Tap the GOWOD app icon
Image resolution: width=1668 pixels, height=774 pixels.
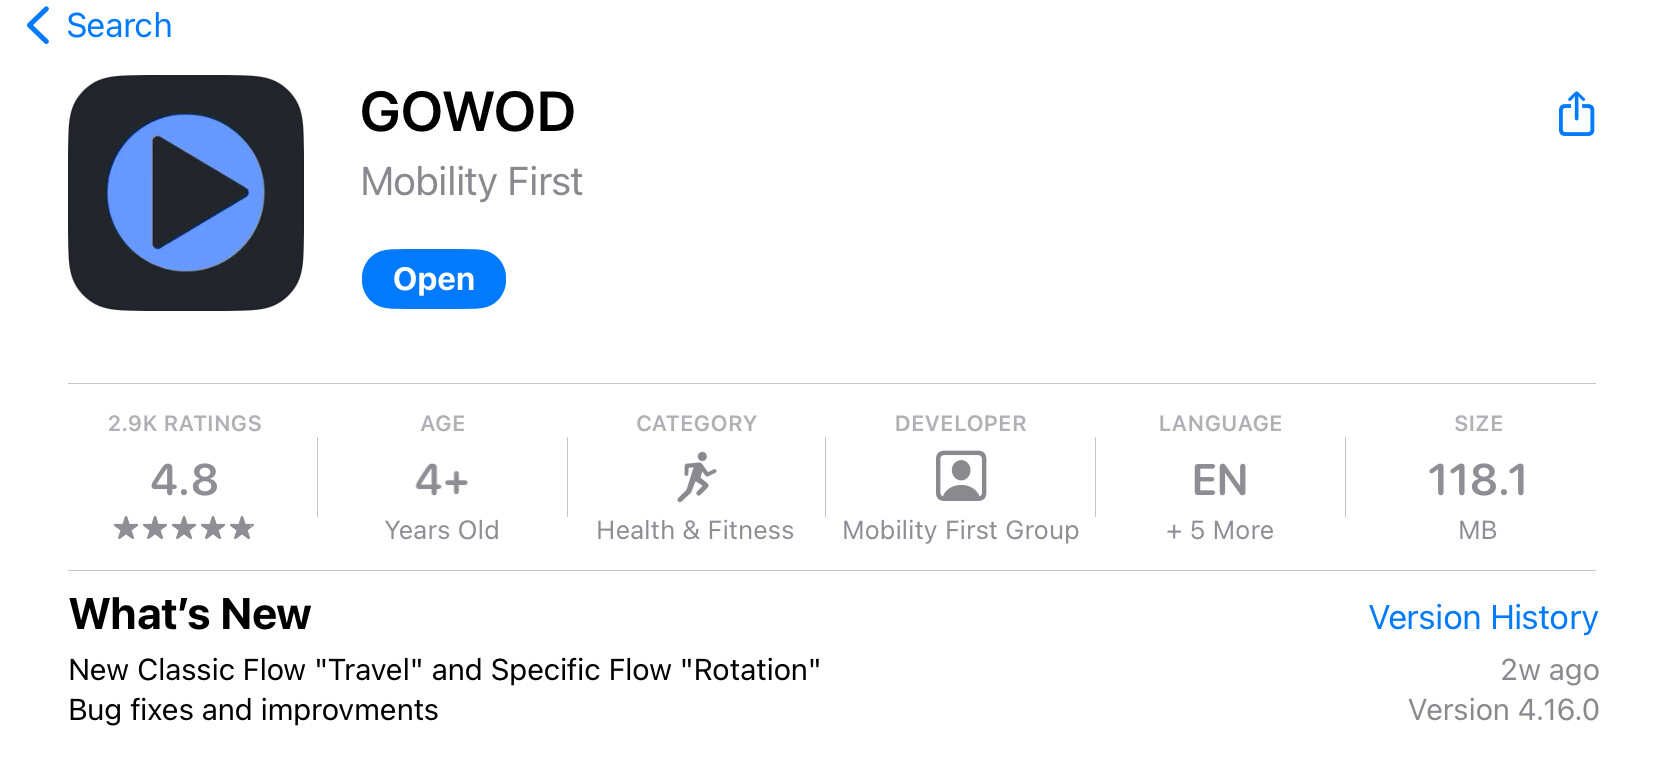[186, 193]
